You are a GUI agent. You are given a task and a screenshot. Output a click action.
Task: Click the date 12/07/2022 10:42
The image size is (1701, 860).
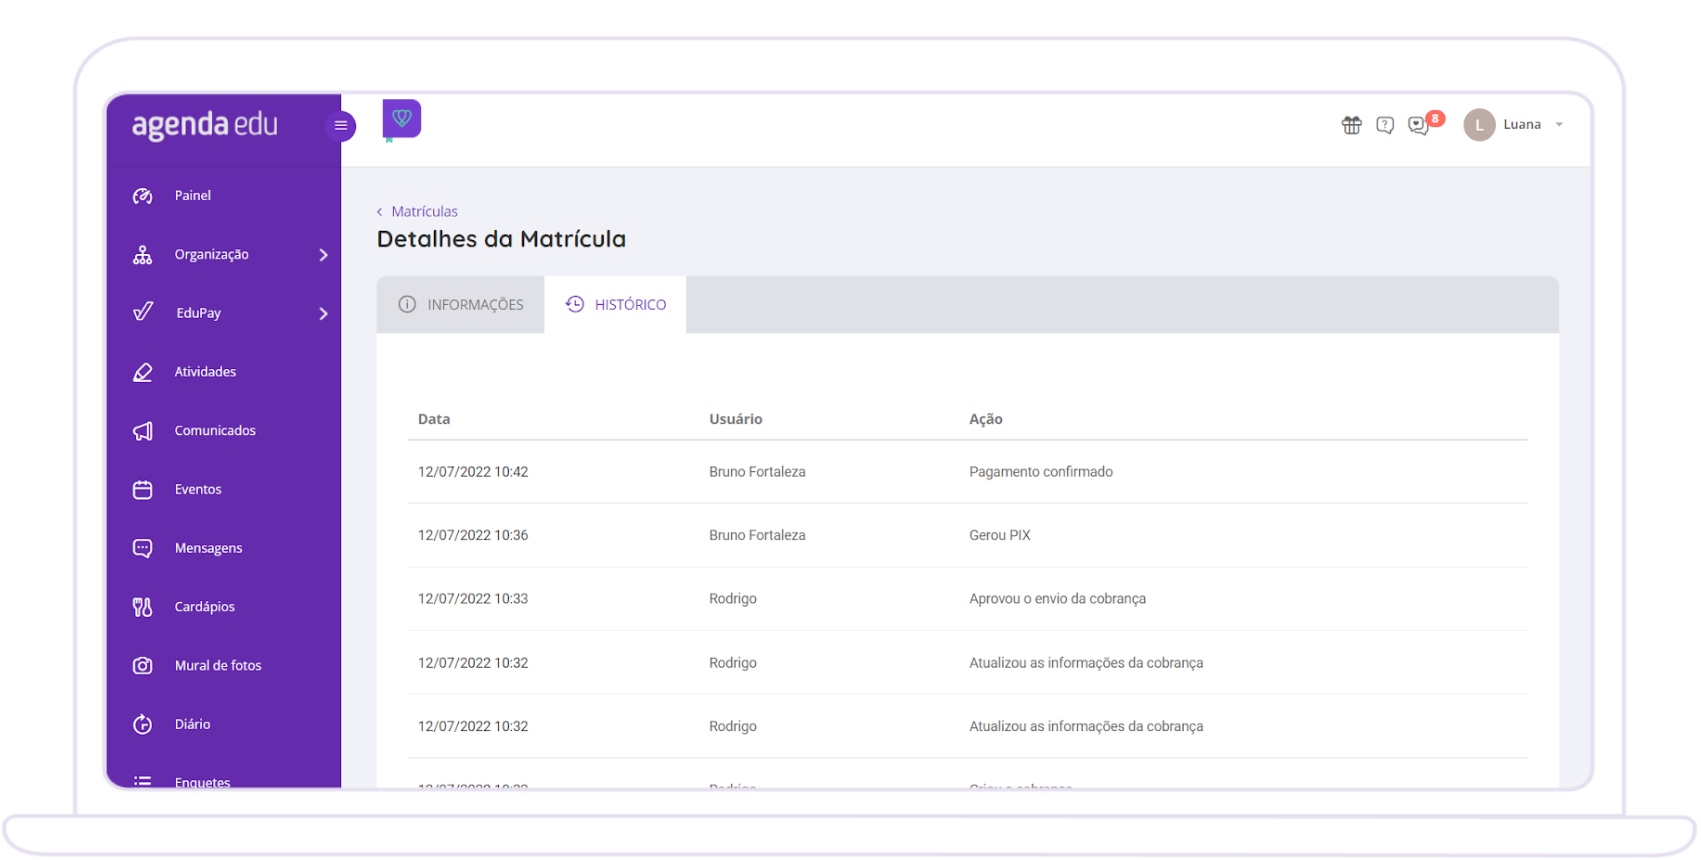click(473, 472)
